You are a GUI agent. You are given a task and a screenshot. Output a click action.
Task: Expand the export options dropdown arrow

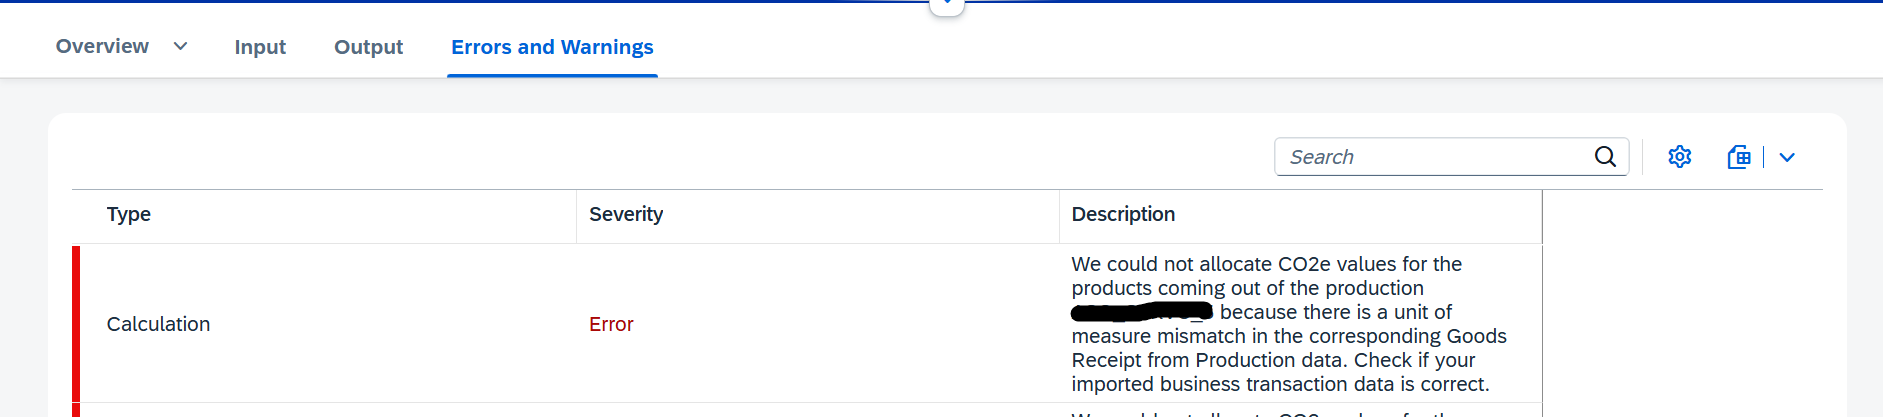tap(1787, 157)
